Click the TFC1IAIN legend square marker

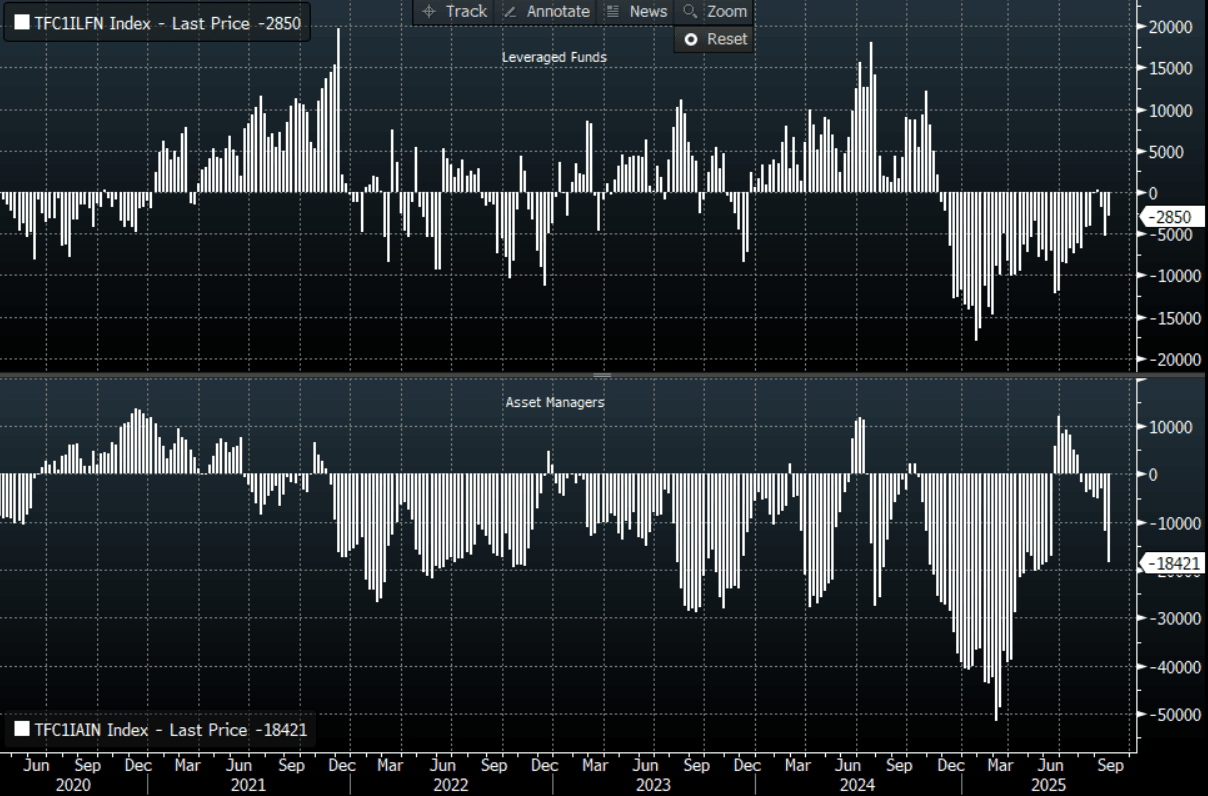(22, 729)
